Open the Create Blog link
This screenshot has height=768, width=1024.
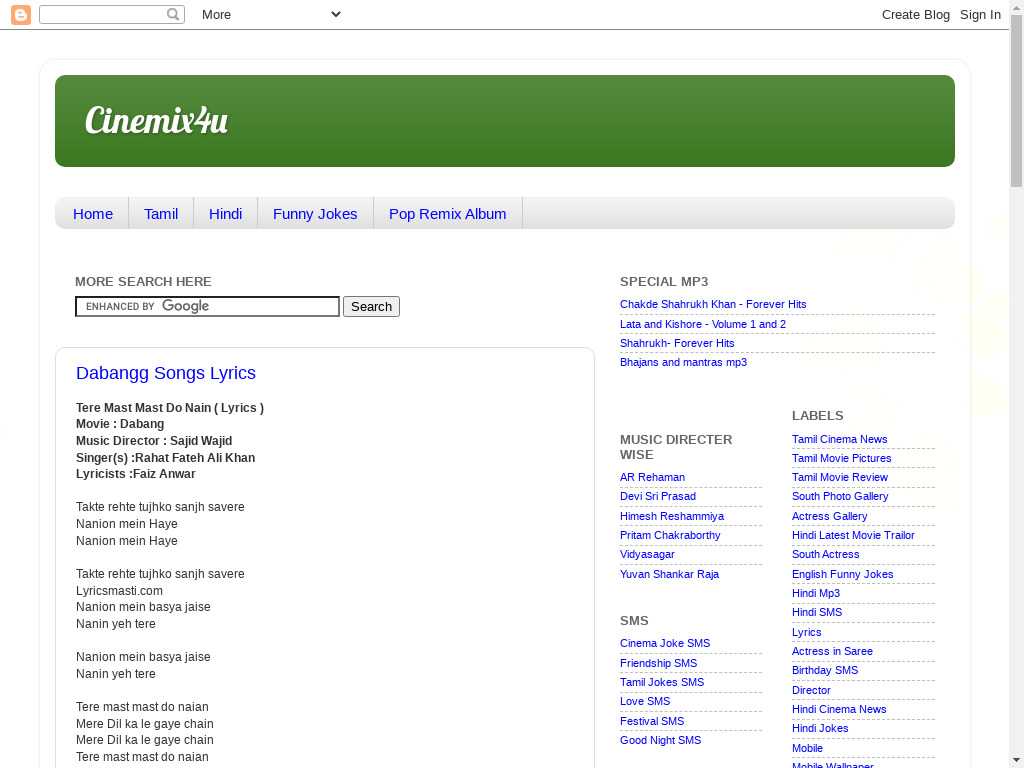[915, 14]
